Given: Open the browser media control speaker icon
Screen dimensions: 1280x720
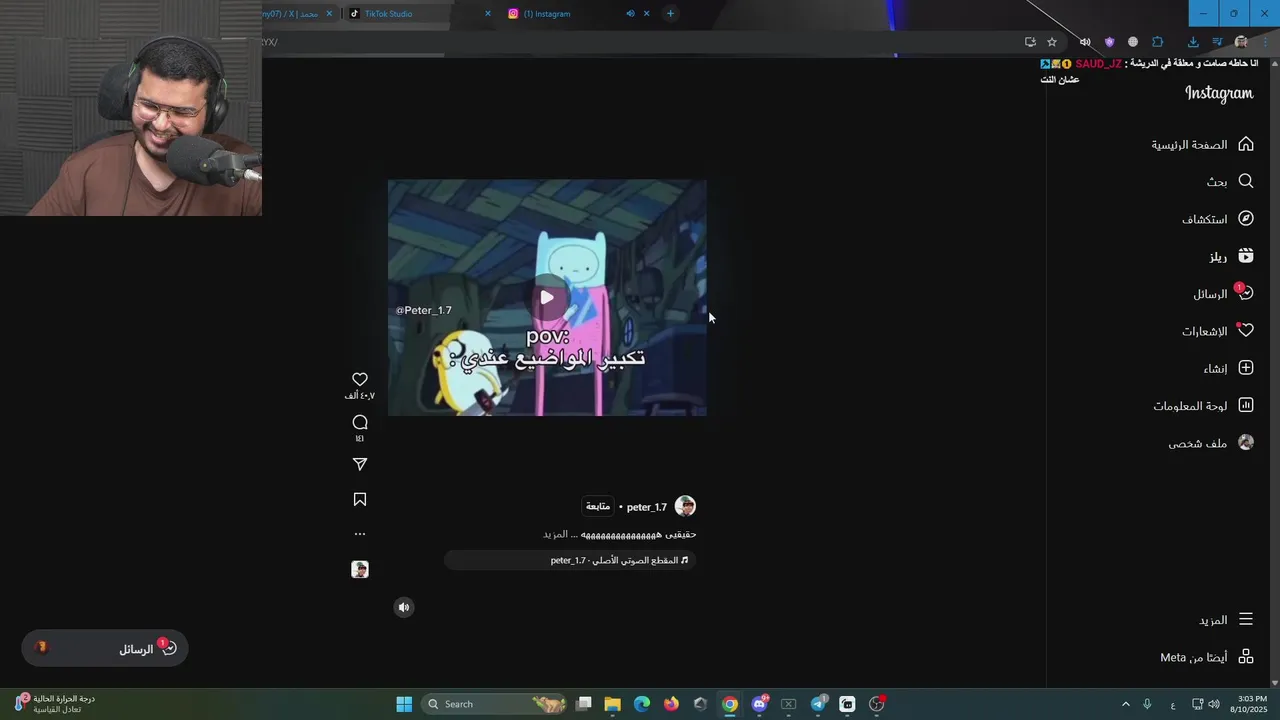Looking at the screenshot, I should 1085,42.
